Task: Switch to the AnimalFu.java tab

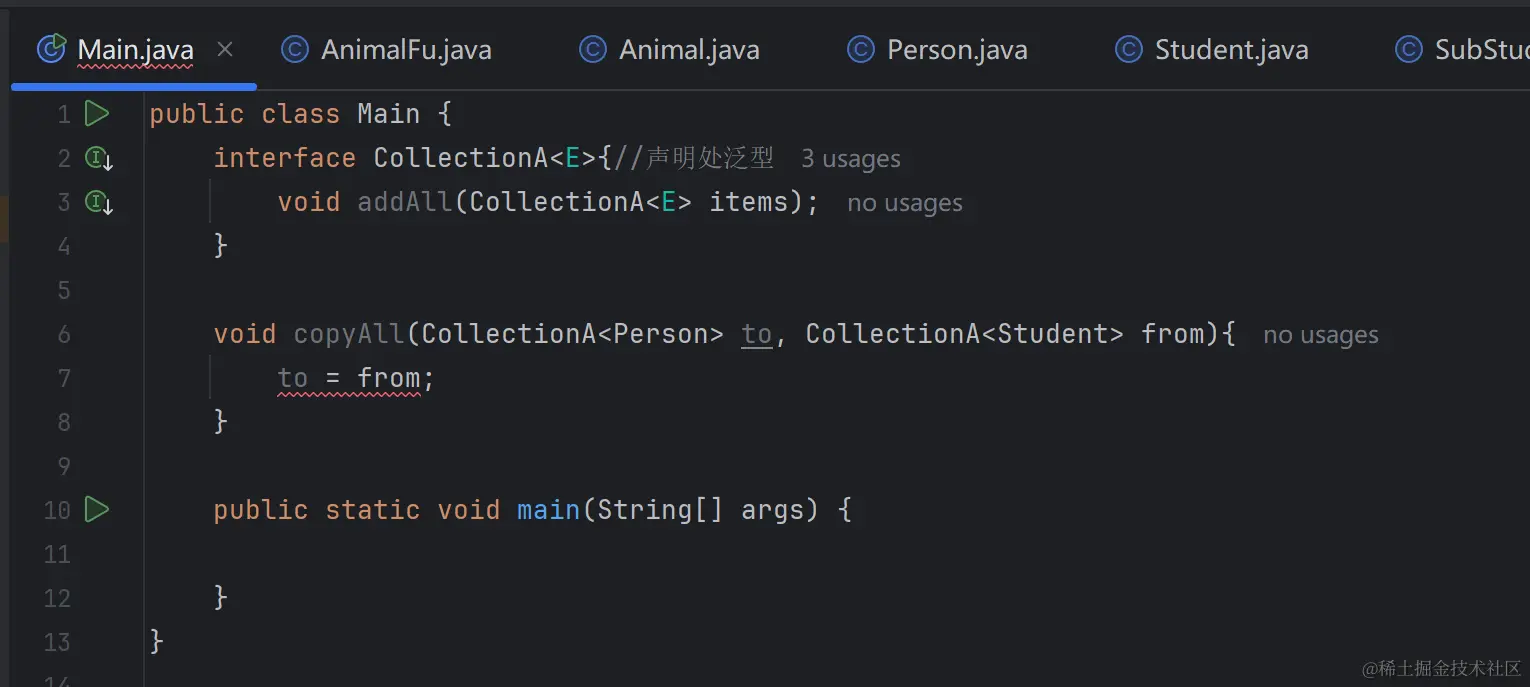Action: click(406, 50)
